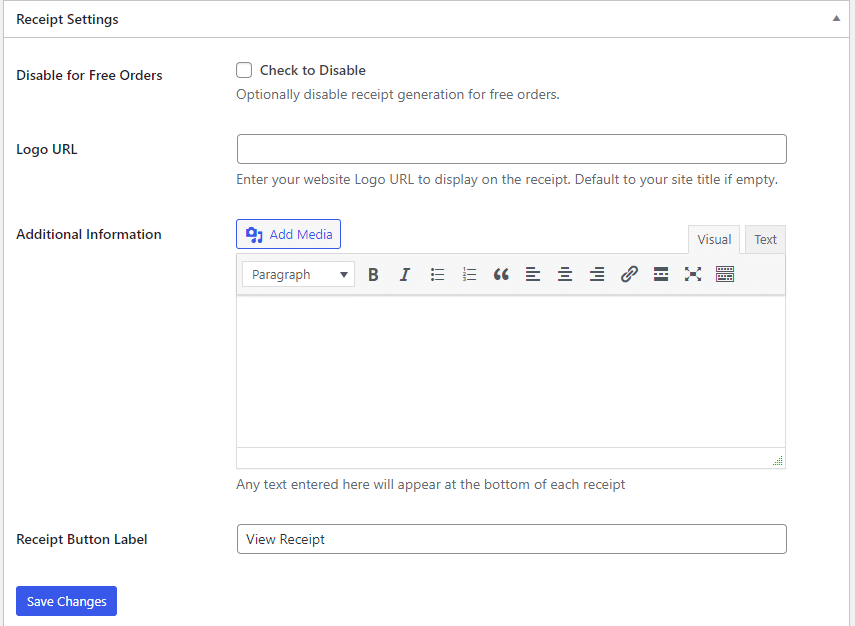Toggle bold formatting in editor toolbar
855x626 pixels.
(x=373, y=274)
